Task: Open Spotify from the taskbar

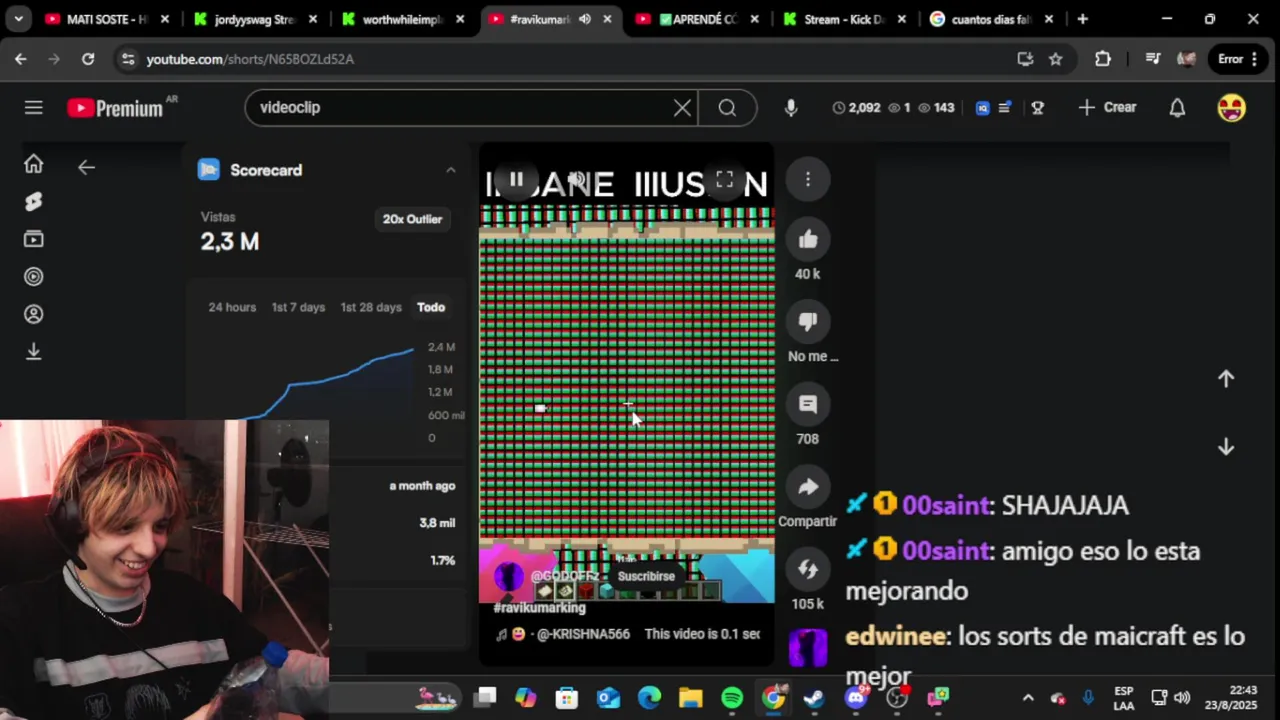Action: pyautogui.click(x=732, y=698)
